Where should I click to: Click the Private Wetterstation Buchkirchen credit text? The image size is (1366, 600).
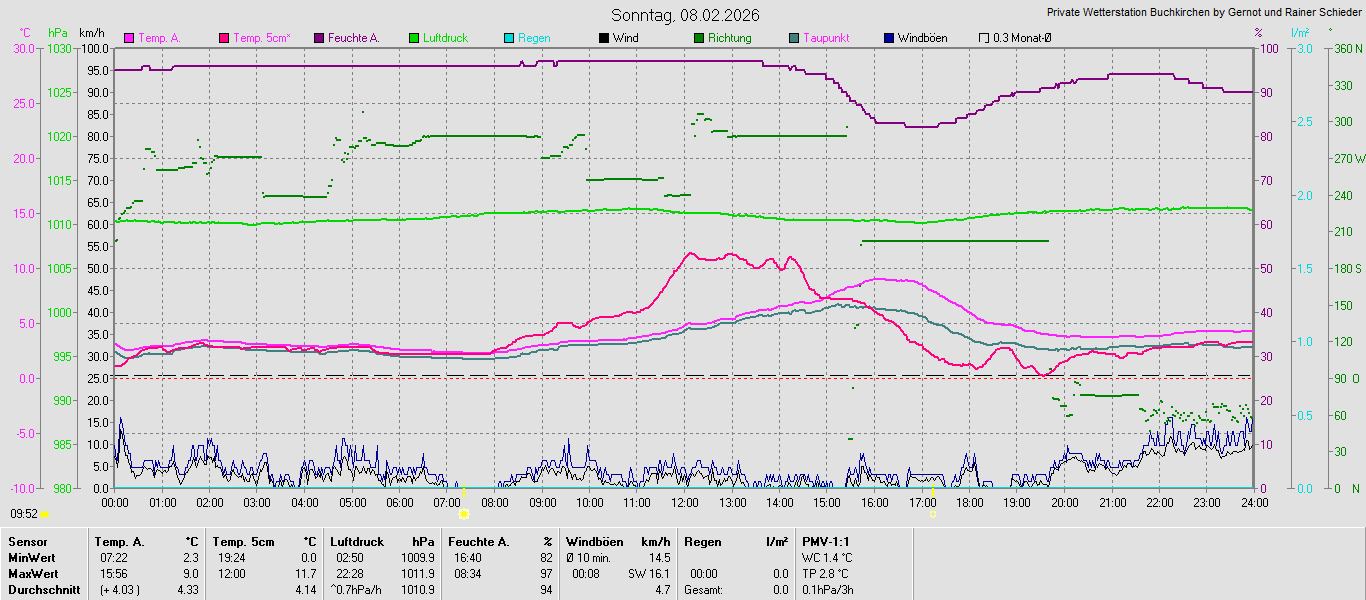[1203, 13]
